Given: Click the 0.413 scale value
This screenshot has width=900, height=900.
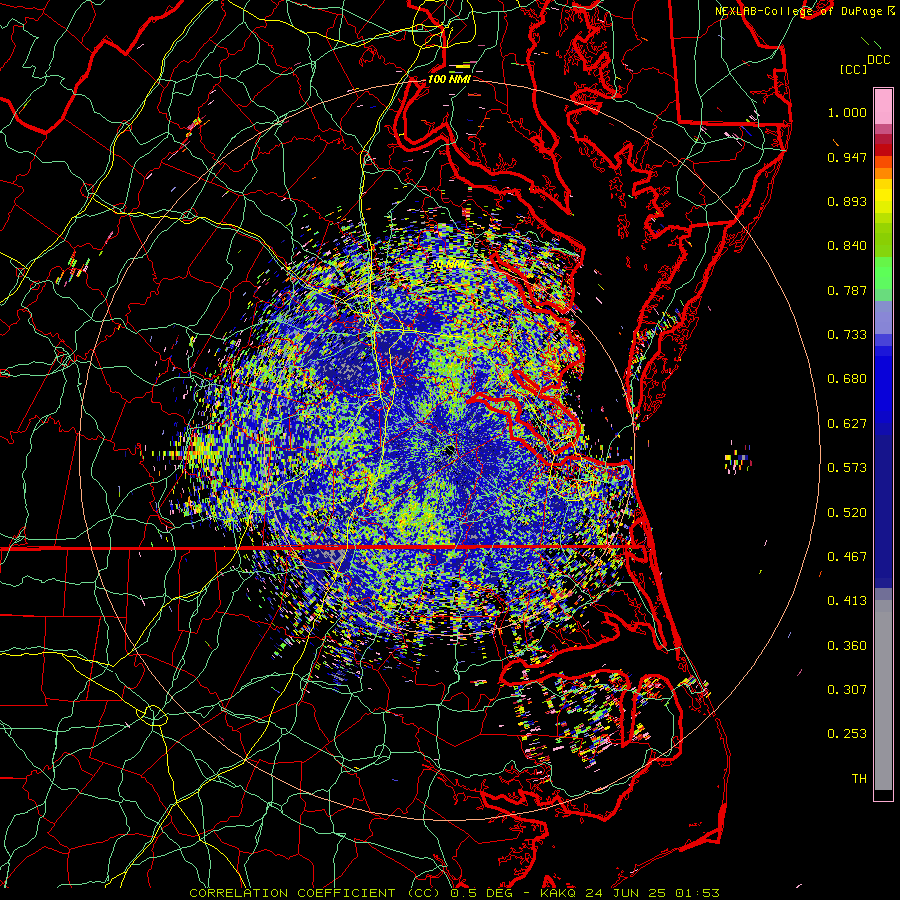Looking at the screenshot, I should (x=847, y=601).
